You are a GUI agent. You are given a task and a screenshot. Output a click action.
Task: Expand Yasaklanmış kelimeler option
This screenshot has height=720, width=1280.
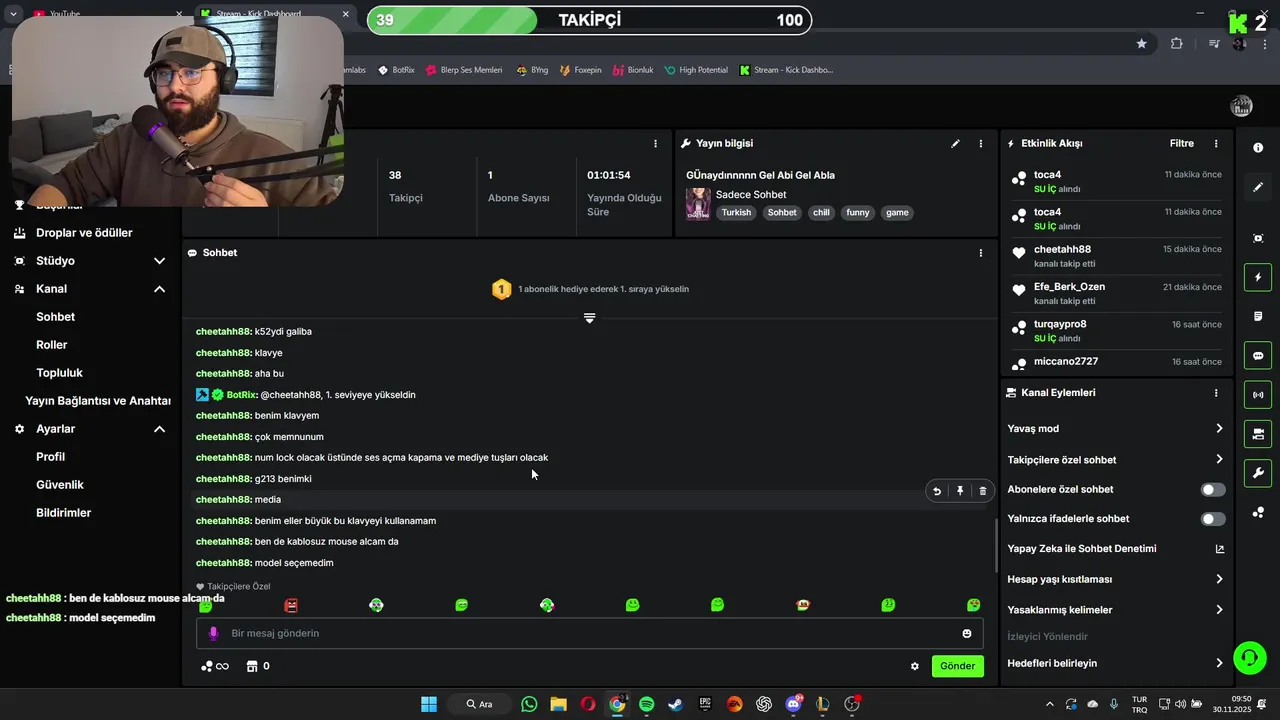1116,610
